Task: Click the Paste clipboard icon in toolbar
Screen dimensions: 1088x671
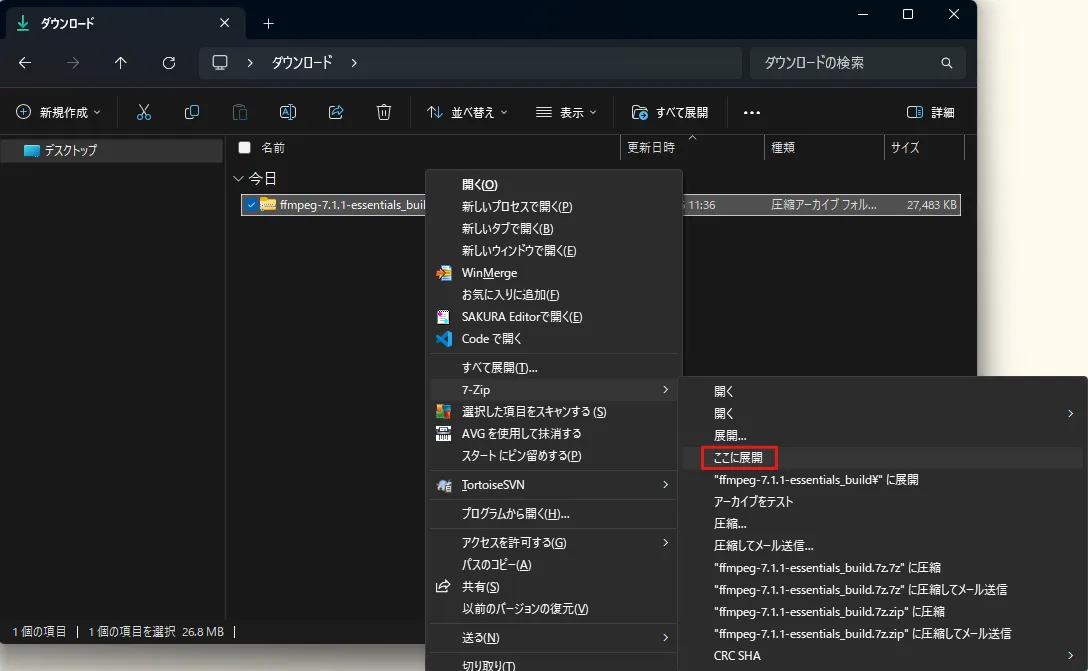Action: (239, 112)
